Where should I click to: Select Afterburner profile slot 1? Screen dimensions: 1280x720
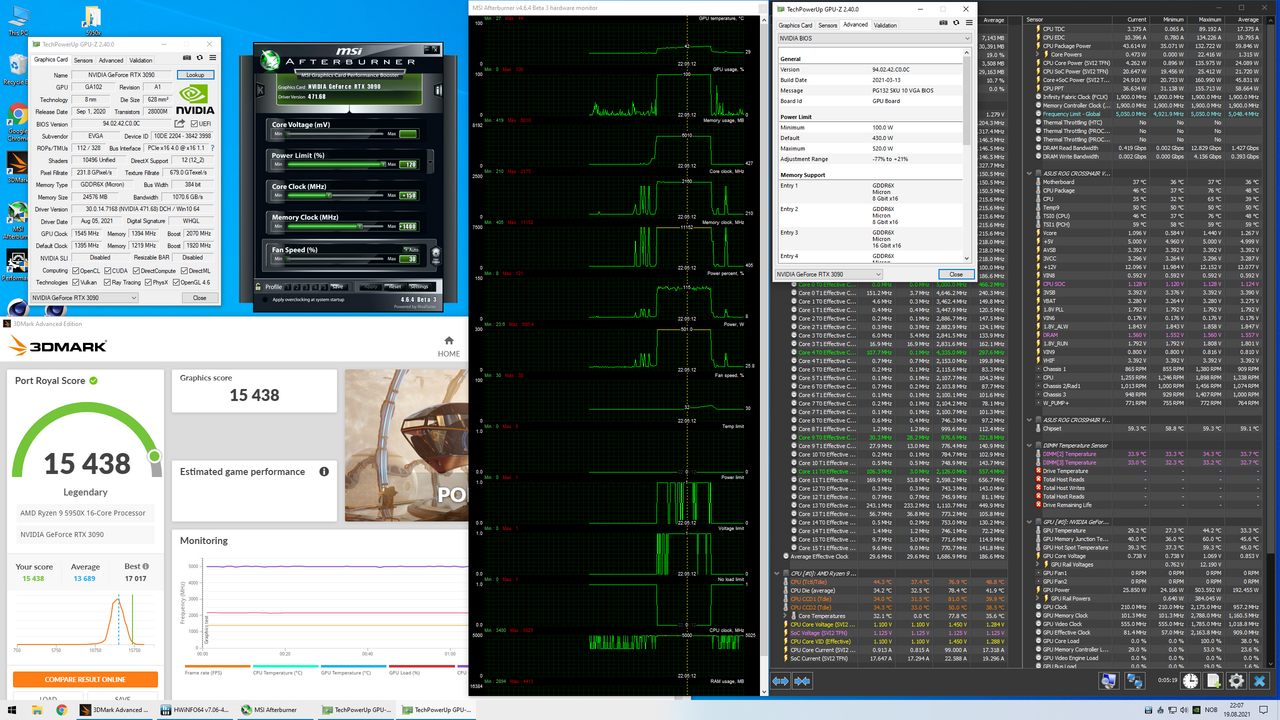[287, 287]
